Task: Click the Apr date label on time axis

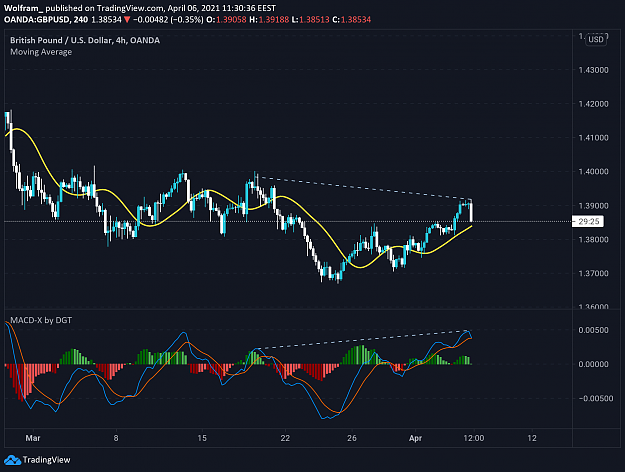Action: point(415,438)
